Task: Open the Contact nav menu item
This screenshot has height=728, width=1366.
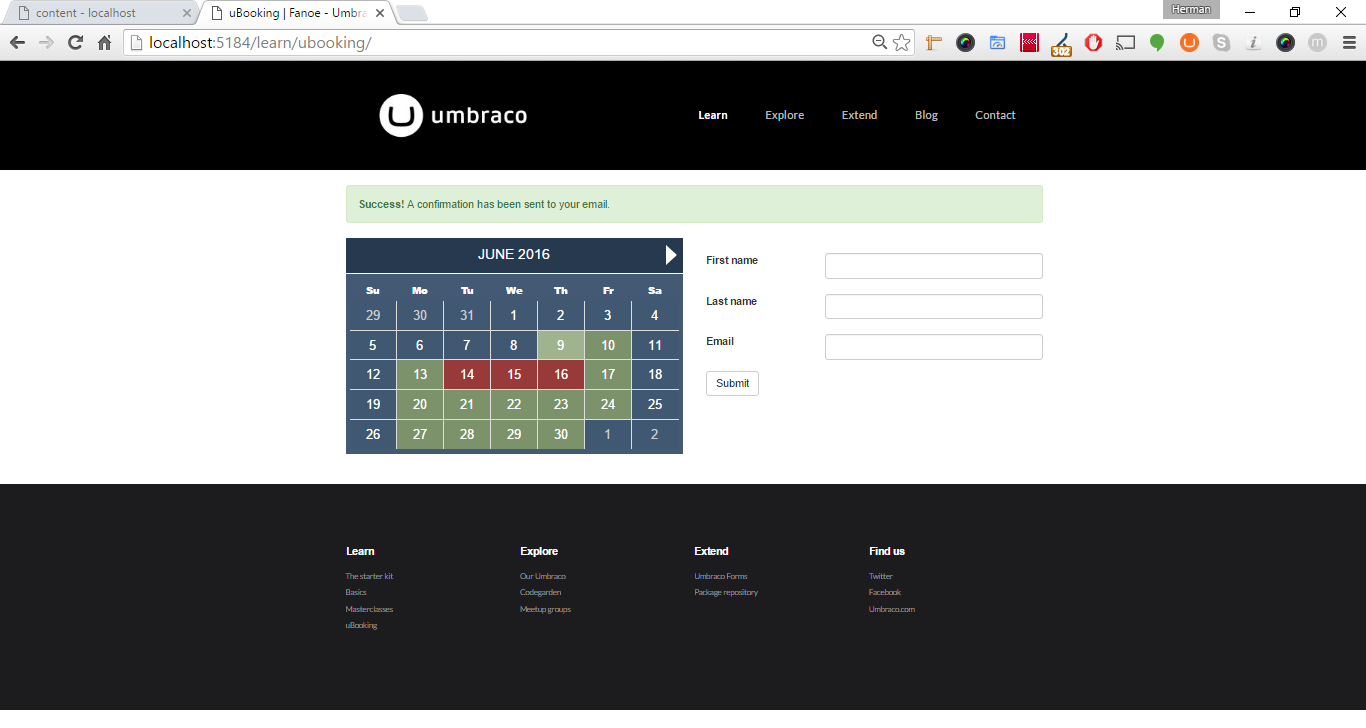Action: point(995,115)
